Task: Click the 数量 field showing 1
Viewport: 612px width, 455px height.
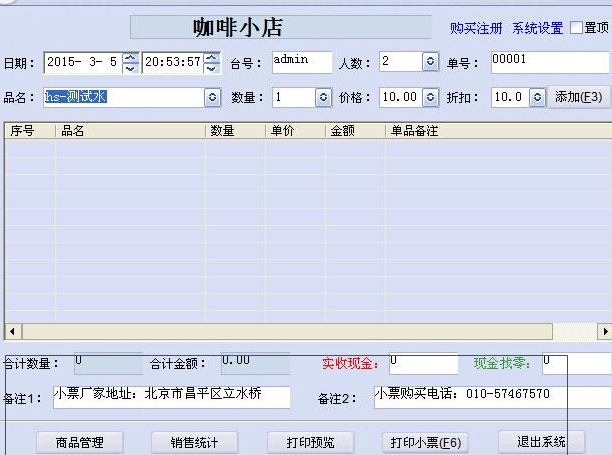Action: pyautogui.click(x=294, y=97)
